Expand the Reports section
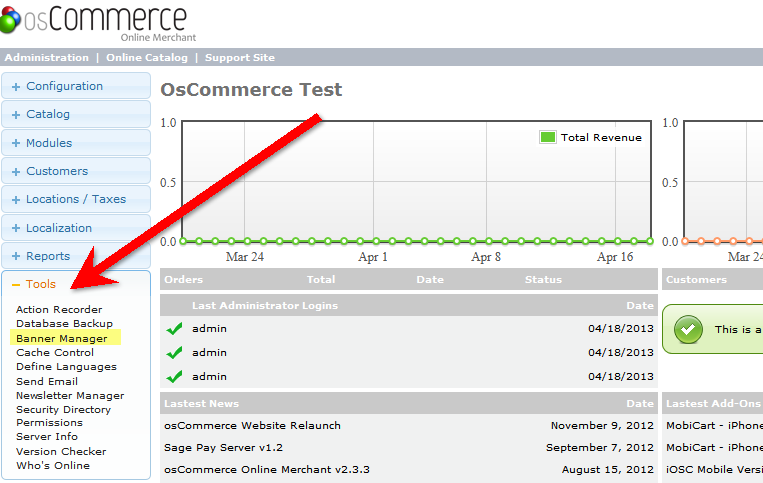 point(76,256)
